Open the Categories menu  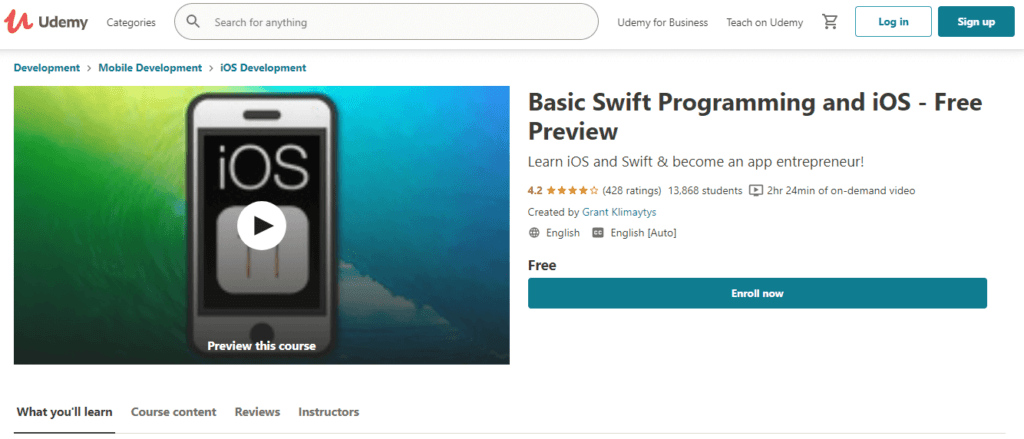tap(131, 22)
